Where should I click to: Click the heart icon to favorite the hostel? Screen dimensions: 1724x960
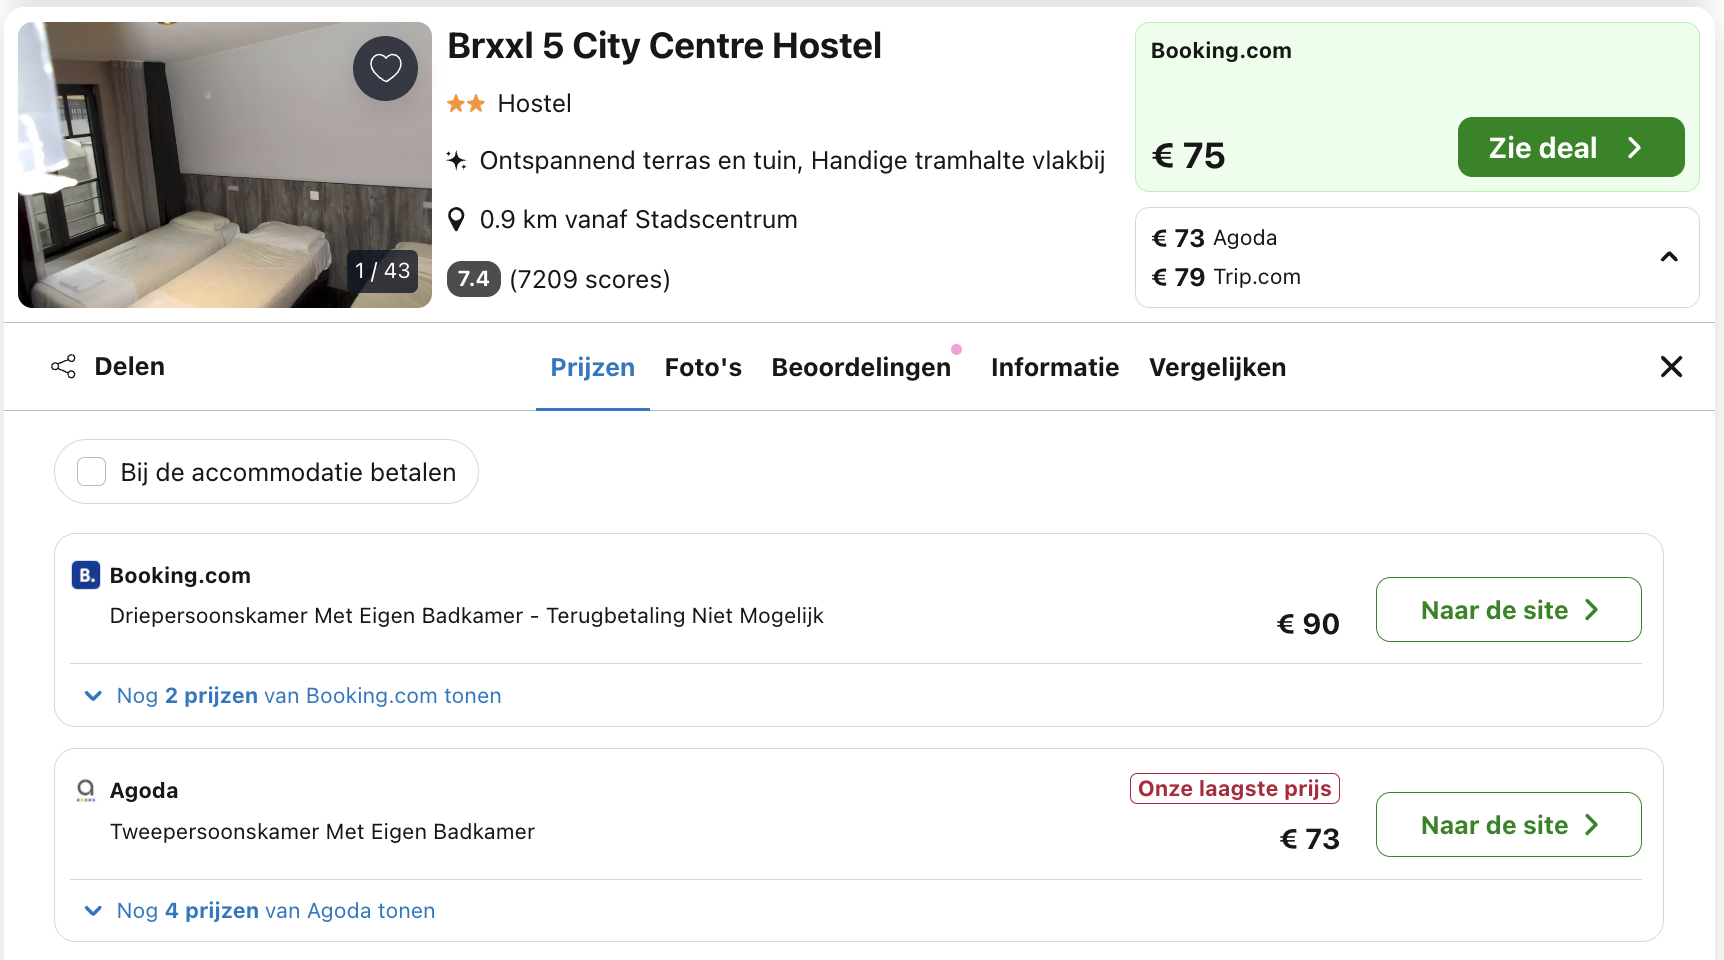[x=385, y=68]
